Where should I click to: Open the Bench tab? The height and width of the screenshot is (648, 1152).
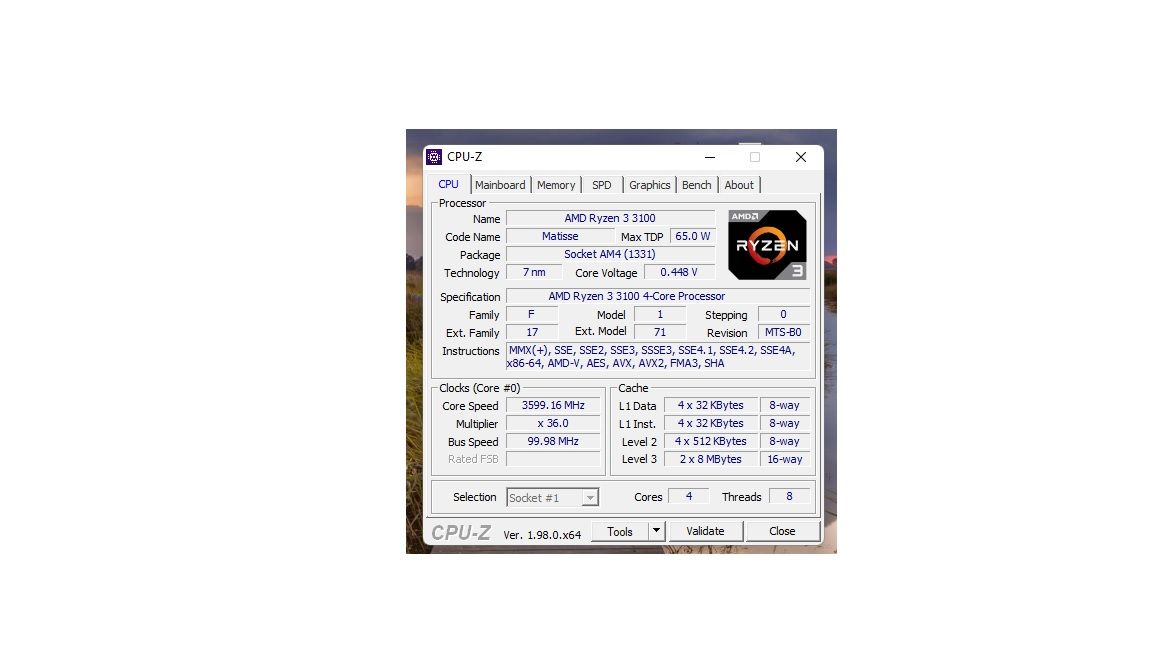coord(696,185)
